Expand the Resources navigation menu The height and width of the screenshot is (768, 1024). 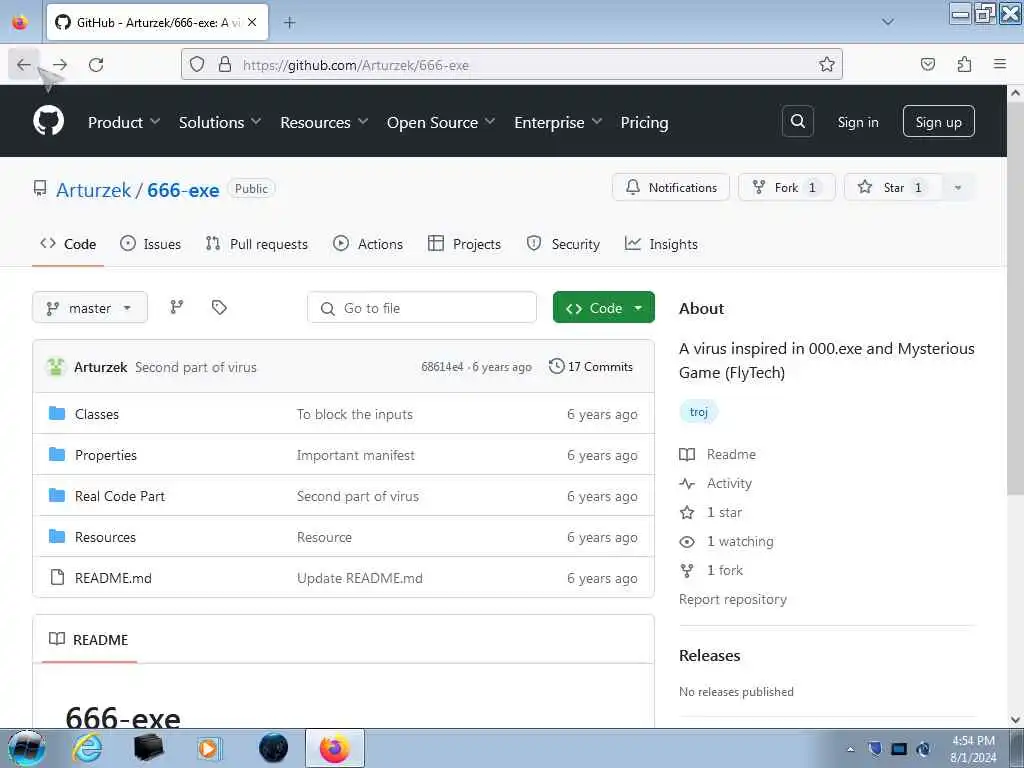click(x=324, y=122)
